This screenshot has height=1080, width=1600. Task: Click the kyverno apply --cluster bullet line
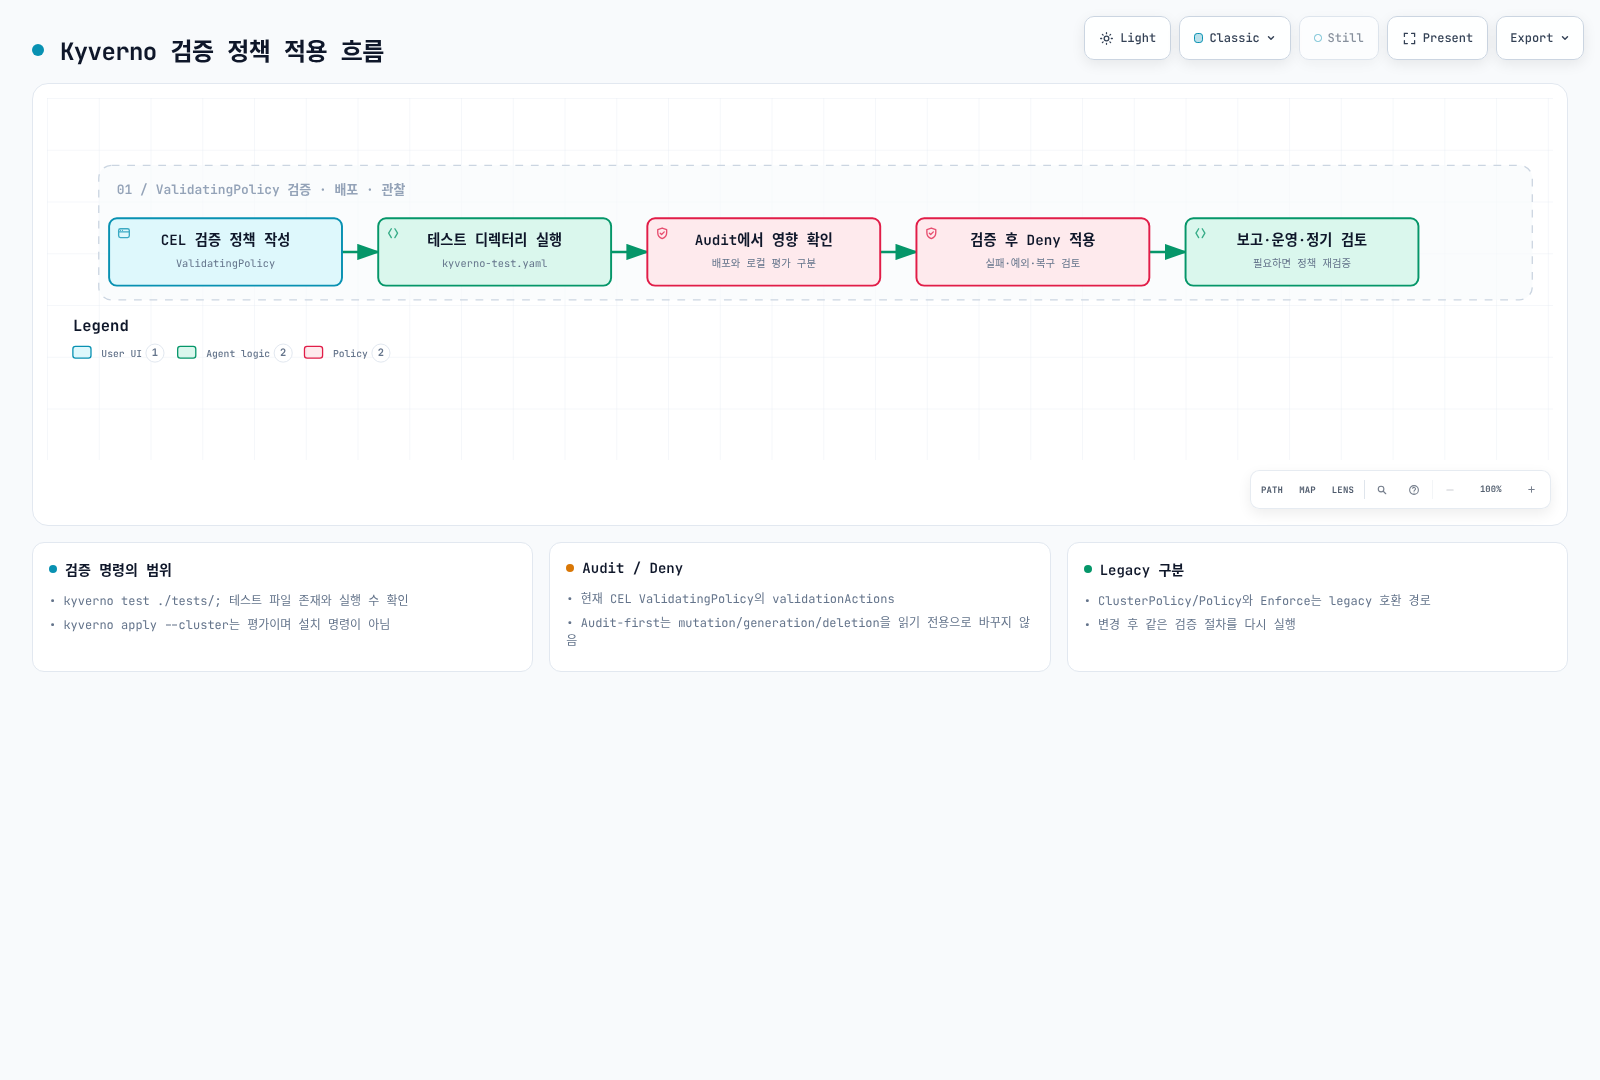[227, 624]
